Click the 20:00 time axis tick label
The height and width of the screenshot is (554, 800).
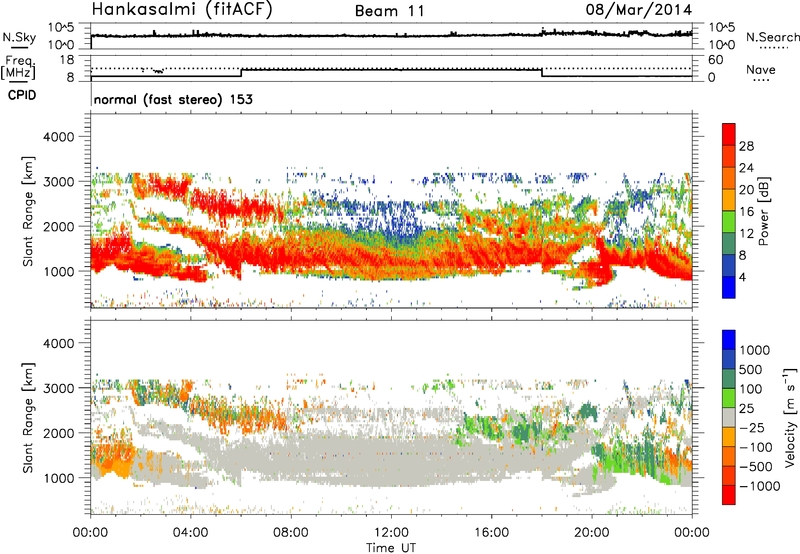click(x=592, y=533)
